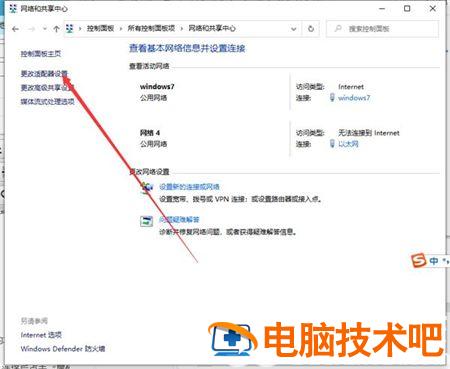Open 更改高级共享设置 sidebar link

[x=47, y=88]
